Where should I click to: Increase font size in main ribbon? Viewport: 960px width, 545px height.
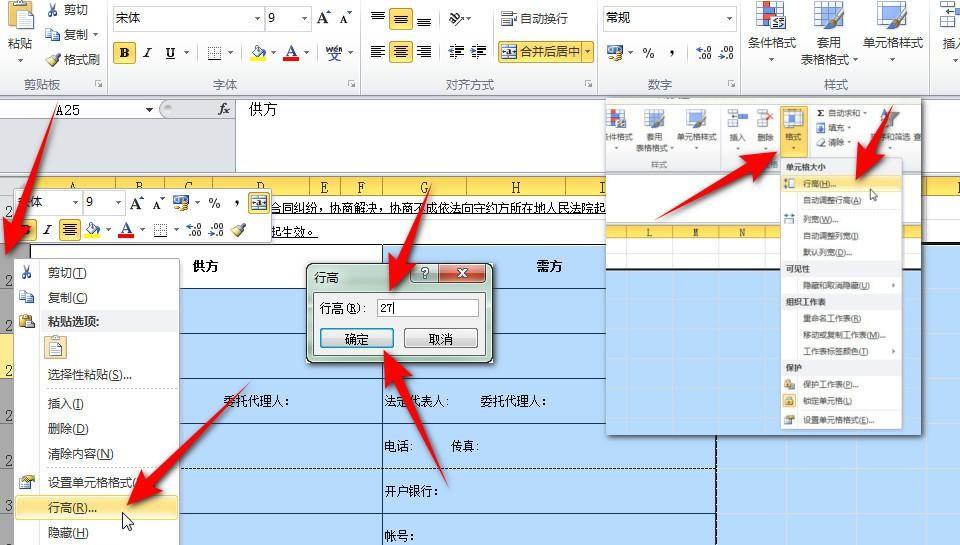324,18
